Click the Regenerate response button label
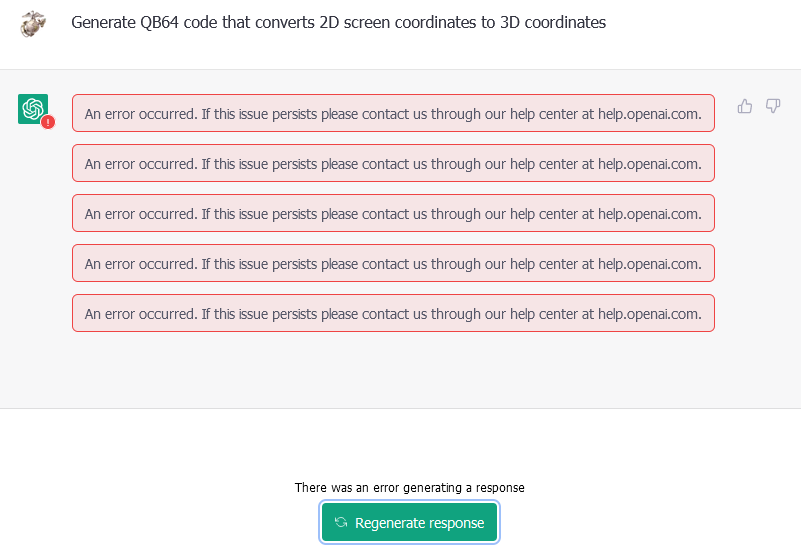This screenshot has height=552, width=801. pyautogui.click(x=419, y=523)
